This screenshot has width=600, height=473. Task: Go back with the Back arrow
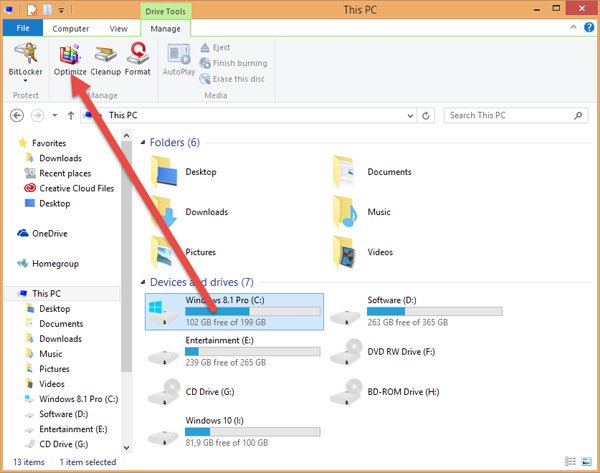pos(17,115)
